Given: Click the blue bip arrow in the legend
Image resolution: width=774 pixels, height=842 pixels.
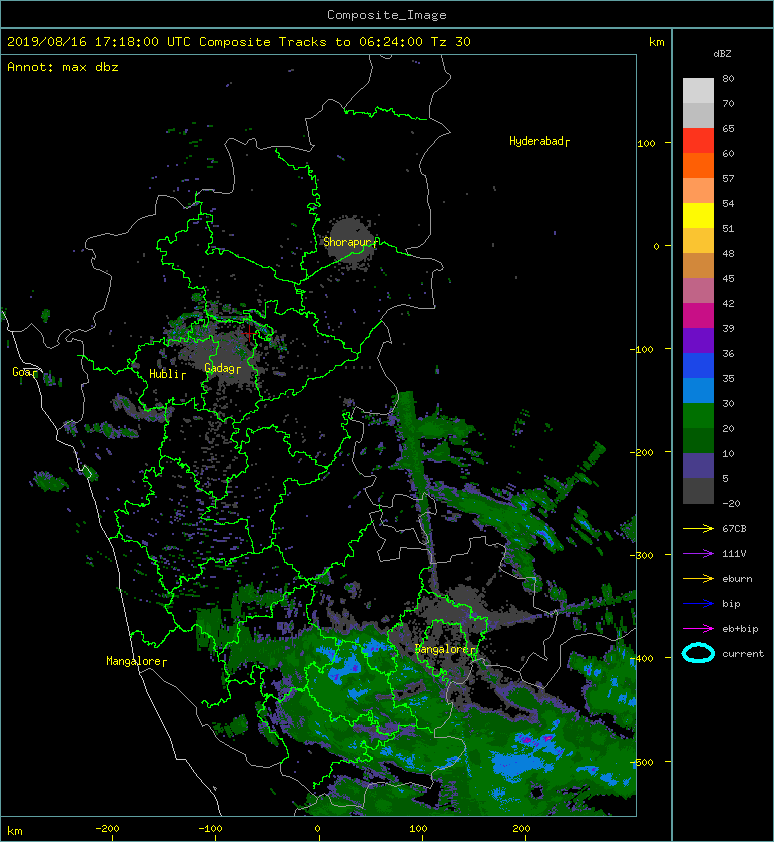Looking at the screenshot, I should (x=698, y=604).
